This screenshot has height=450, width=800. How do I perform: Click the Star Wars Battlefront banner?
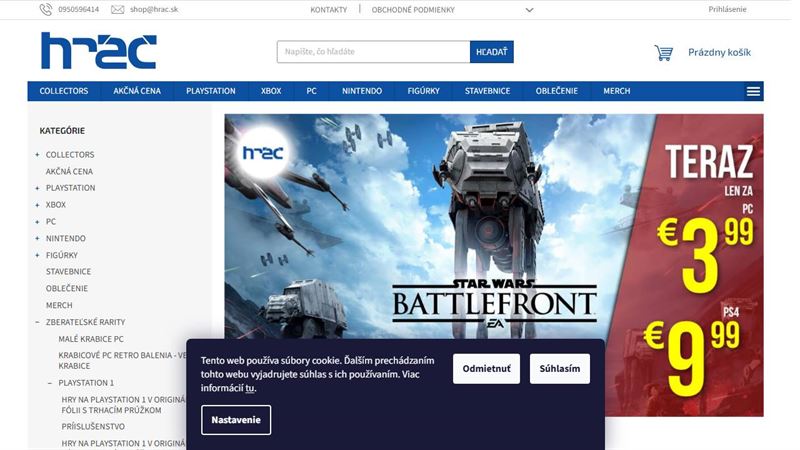coord(494,265)
